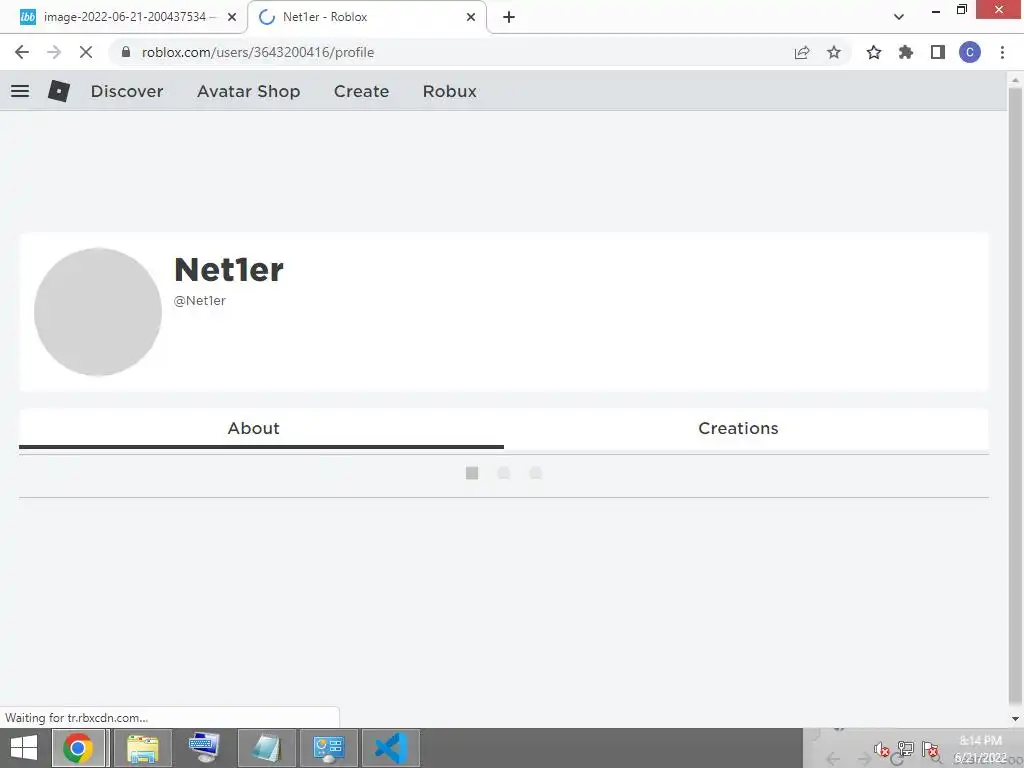The image size is (1024, 768).
Task: Click the Chrome taskbar icon
Action: 78,748
